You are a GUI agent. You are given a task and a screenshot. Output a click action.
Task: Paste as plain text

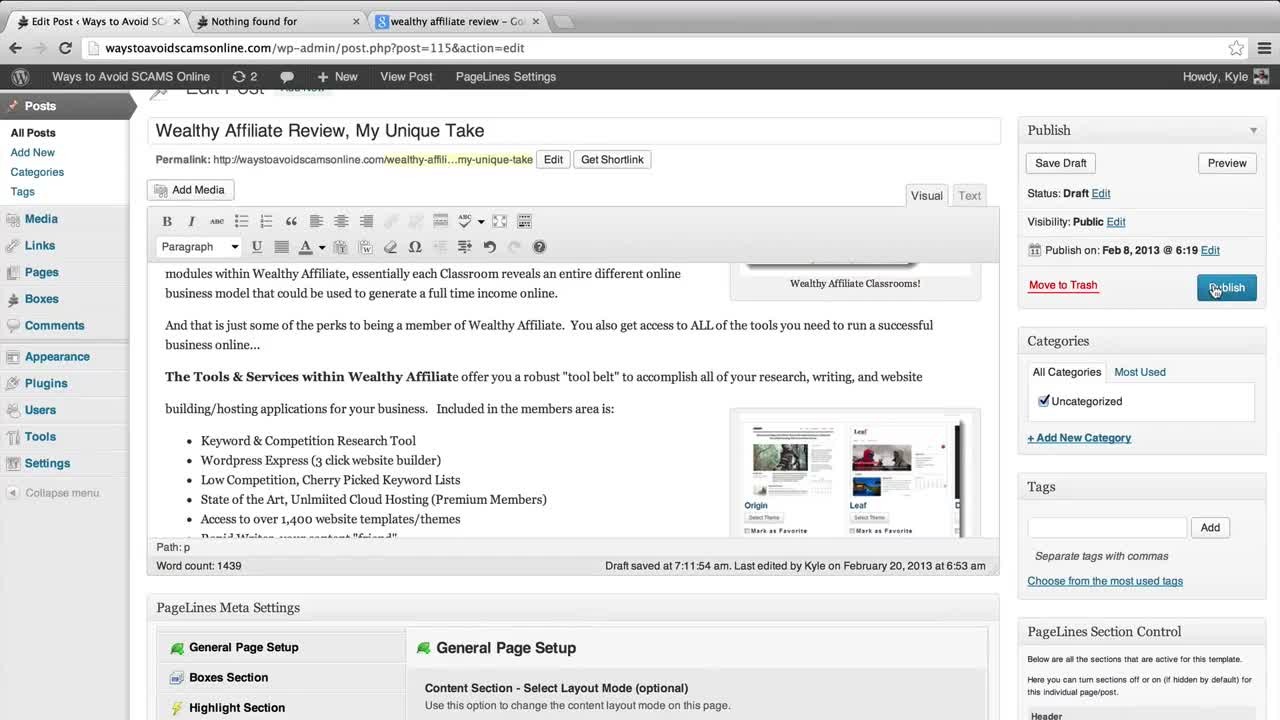341,247
